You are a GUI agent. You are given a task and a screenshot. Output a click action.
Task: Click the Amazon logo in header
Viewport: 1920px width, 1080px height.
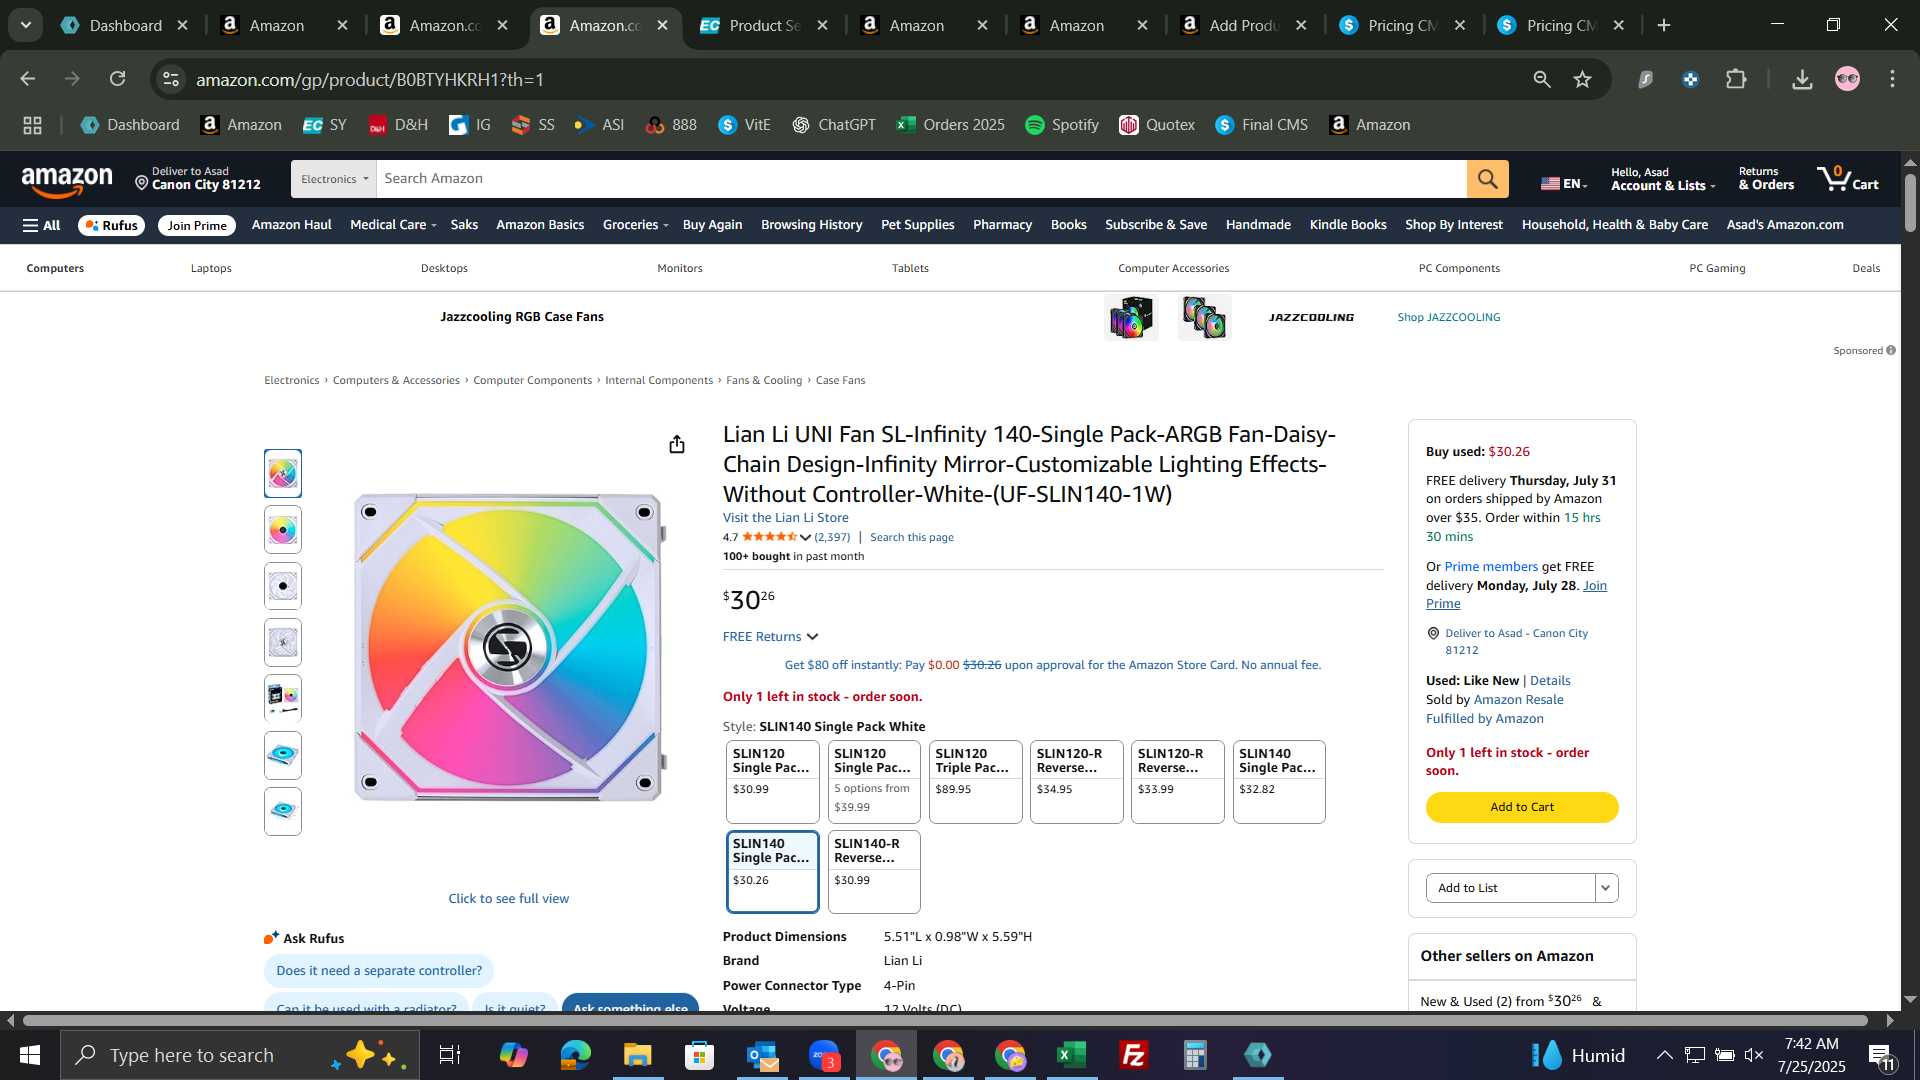coord(67,181)
